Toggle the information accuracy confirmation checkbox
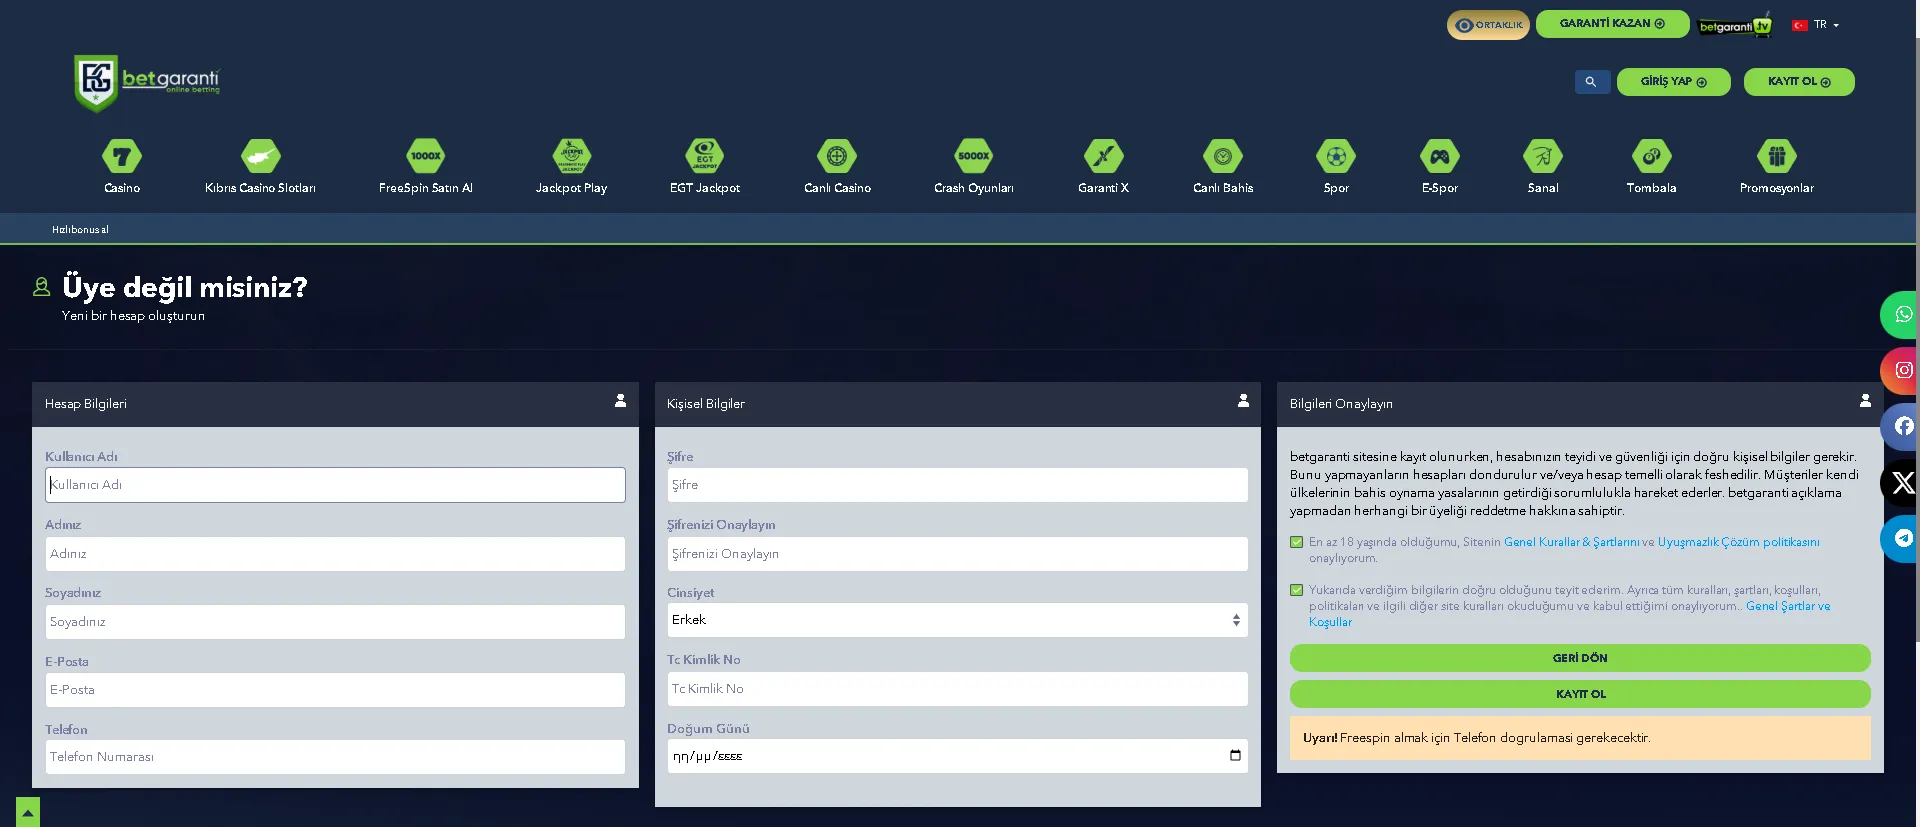The height and width of the screenshot is (827, 1920). 1297,590
